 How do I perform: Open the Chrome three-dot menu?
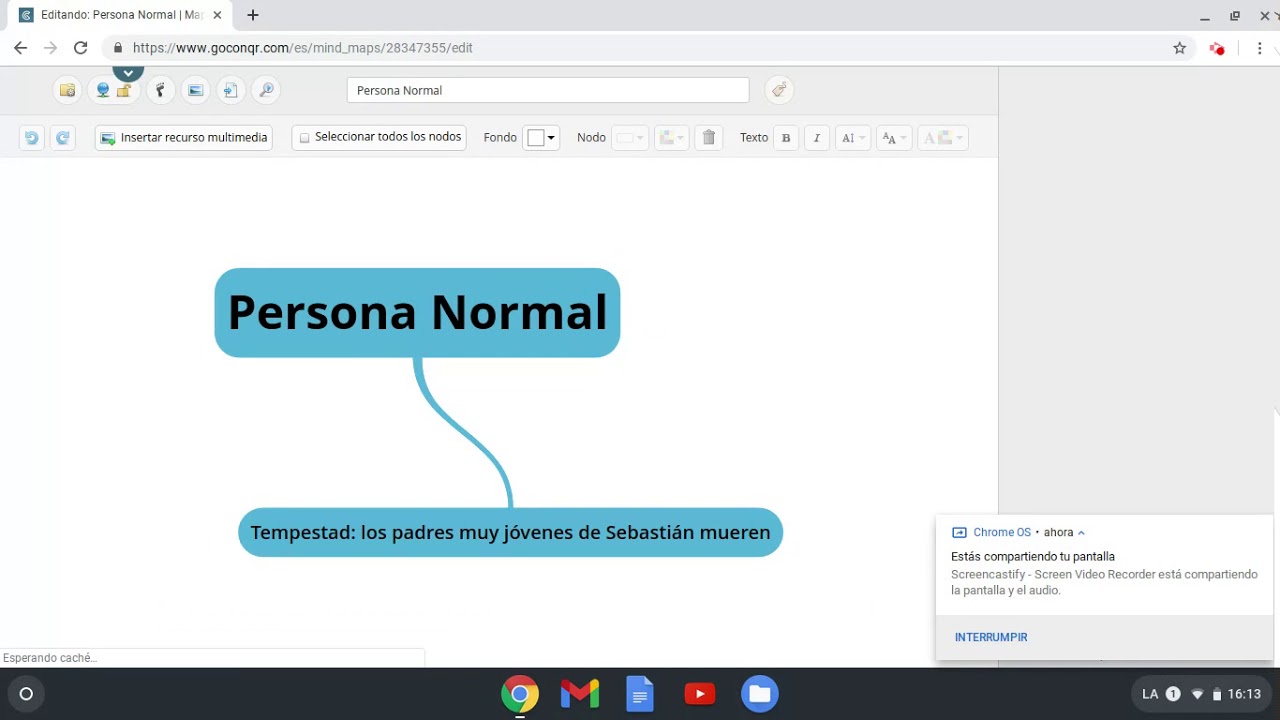click(x=1260, y=48)
